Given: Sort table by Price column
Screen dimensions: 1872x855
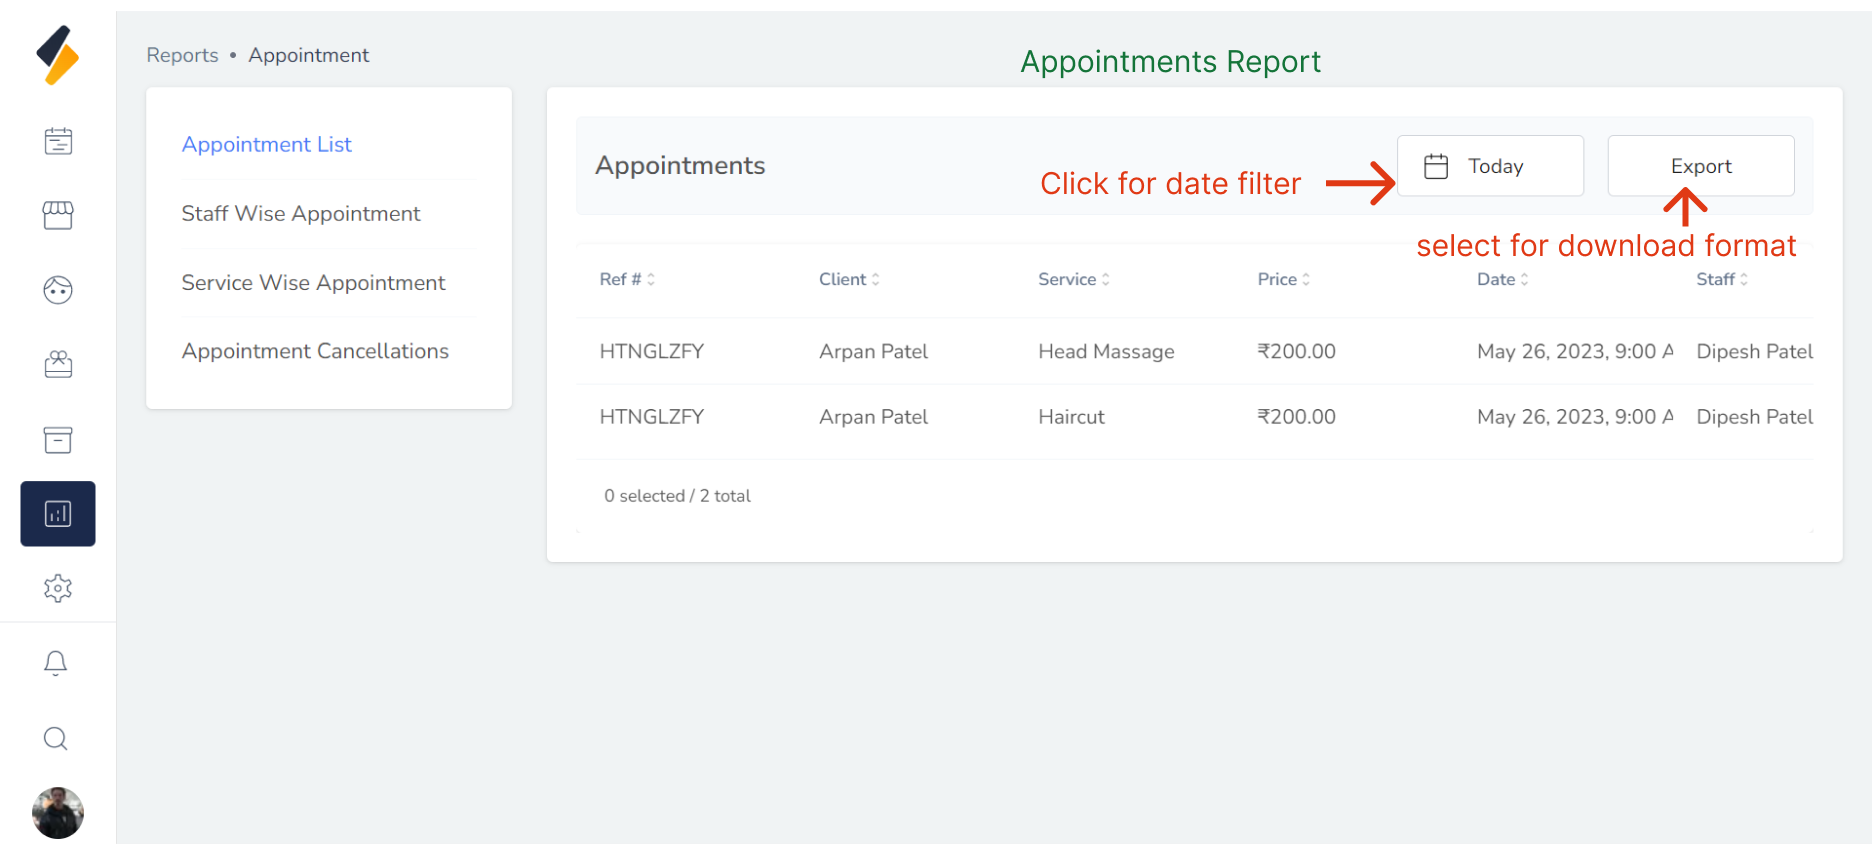Looking at the screenshot, I should point(1283,280).
